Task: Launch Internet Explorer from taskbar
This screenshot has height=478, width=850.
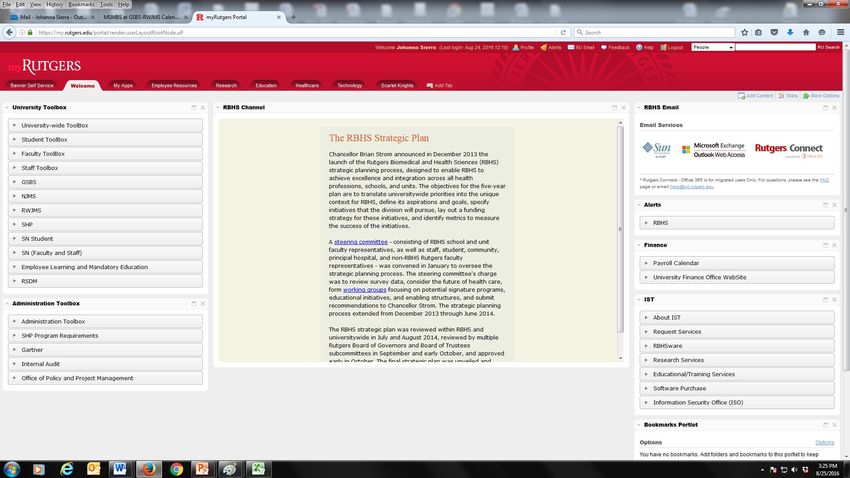Action: tap(66, 469)
